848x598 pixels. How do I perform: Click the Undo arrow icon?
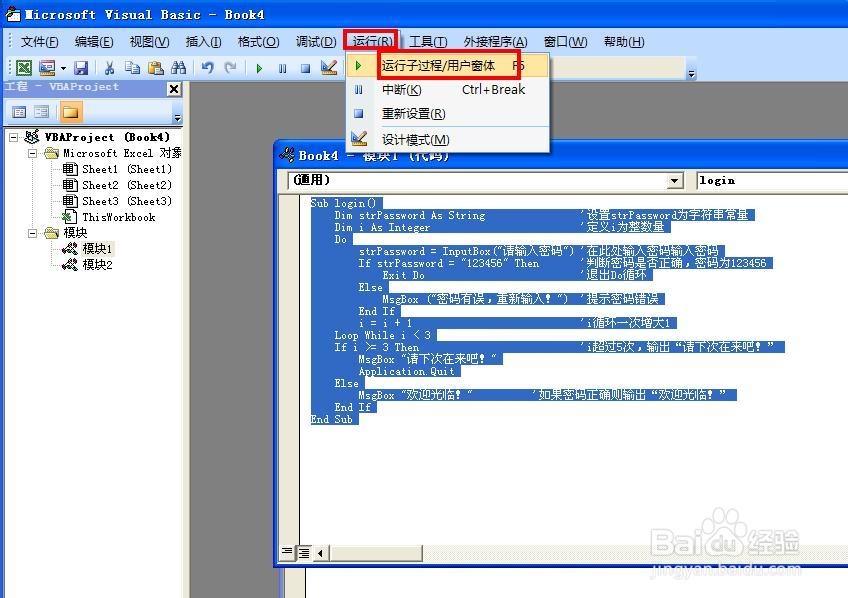click(x=208, y=68)
